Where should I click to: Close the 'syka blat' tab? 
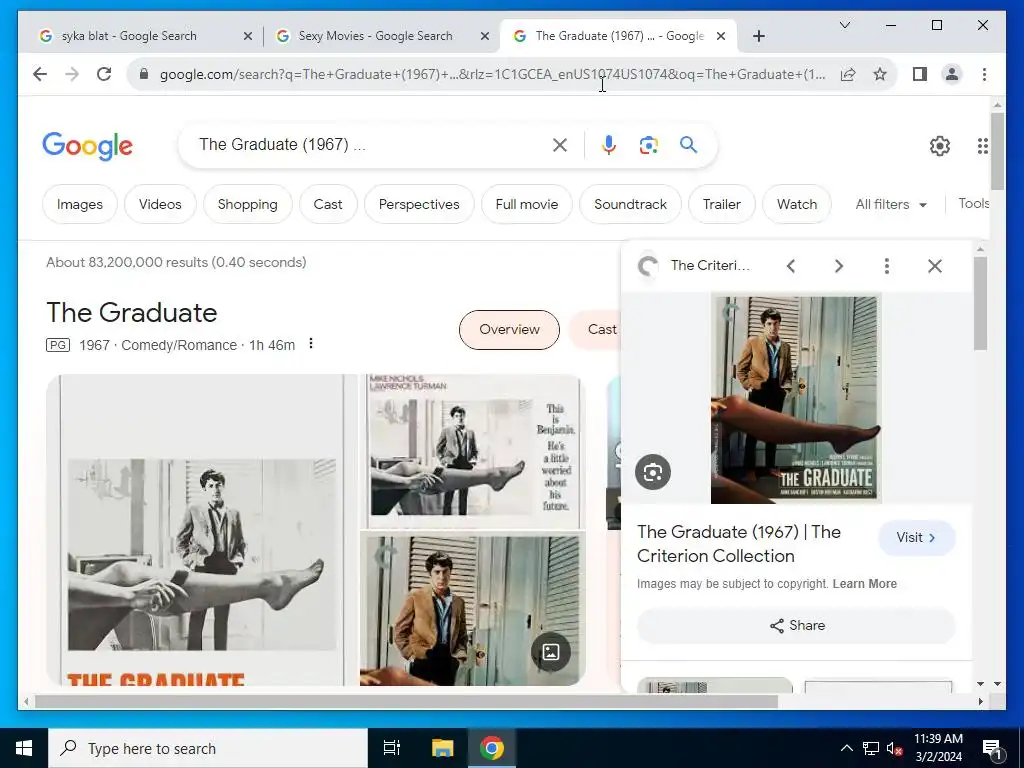pos(248,37)
